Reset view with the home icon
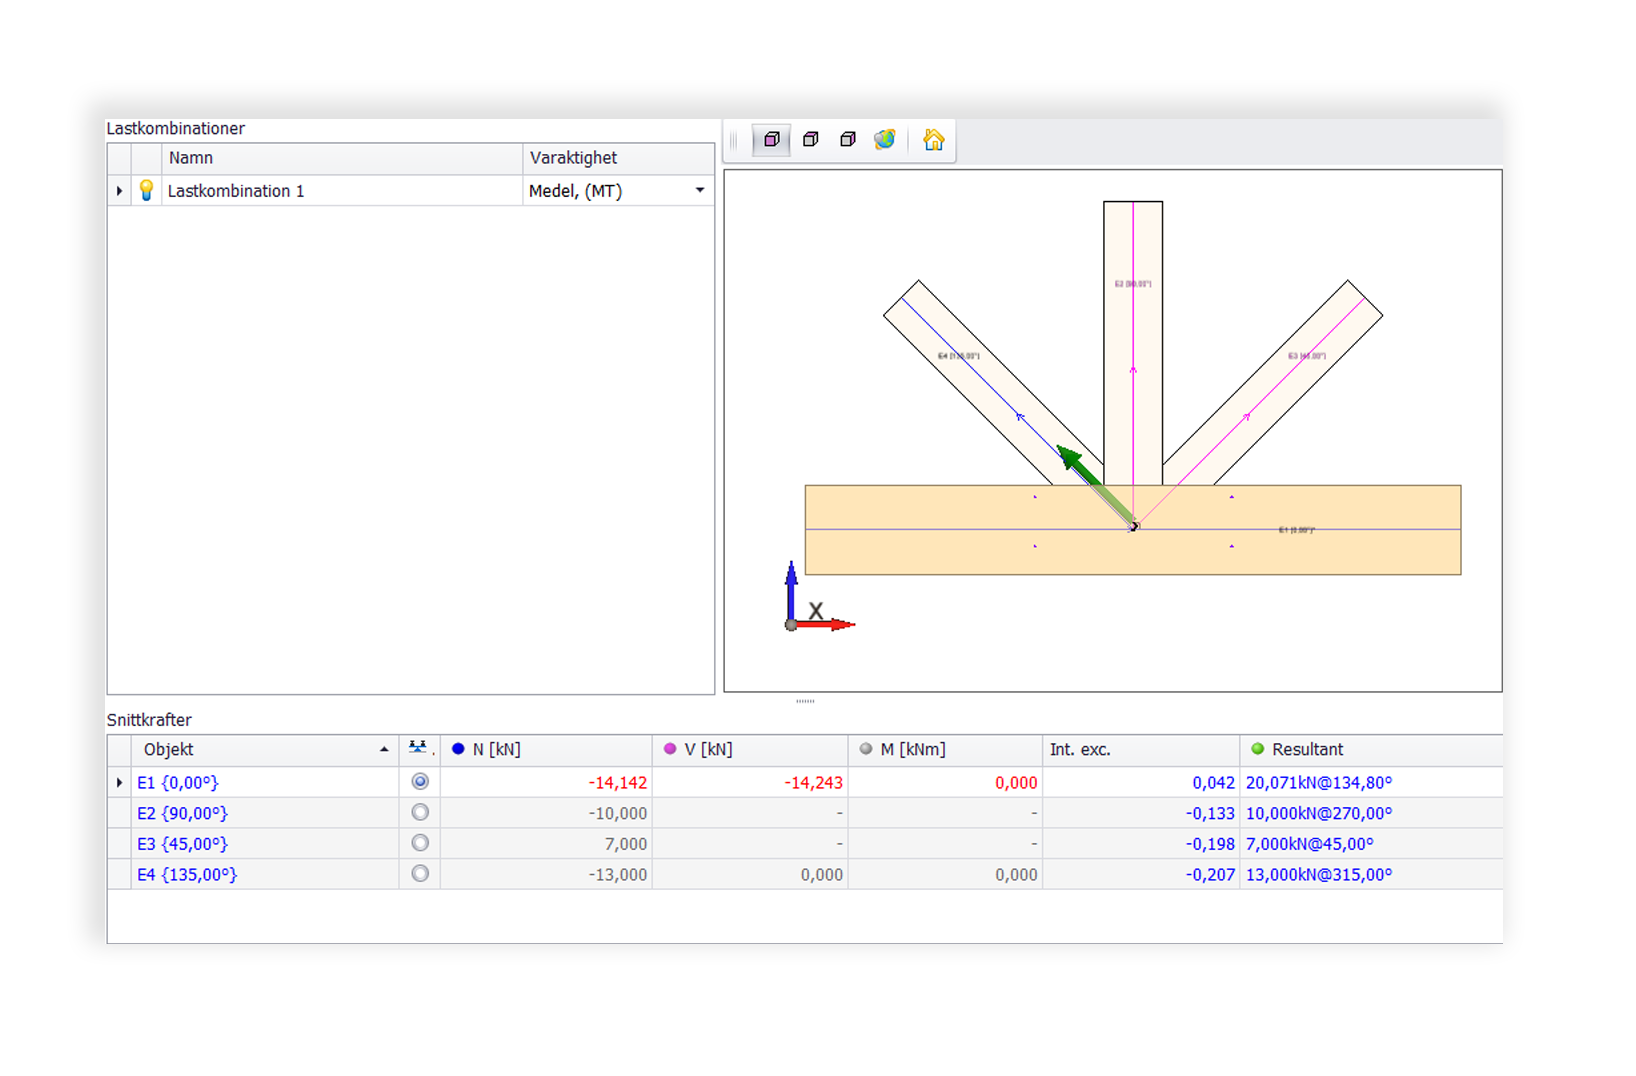This screenshot has width=1636, height=1076. pyautogui.click(x=933, y=140)
